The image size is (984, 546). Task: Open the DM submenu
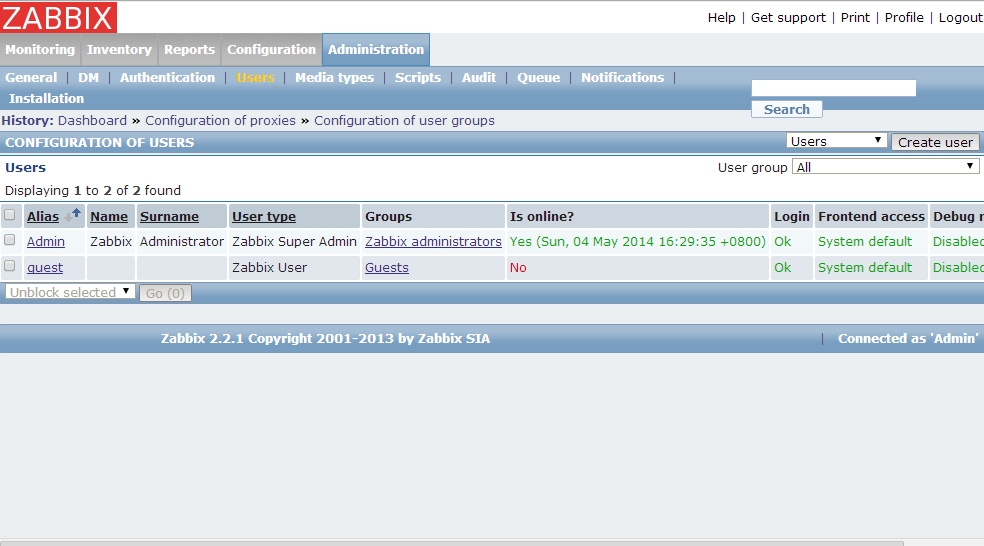click(x=88, y=78)
